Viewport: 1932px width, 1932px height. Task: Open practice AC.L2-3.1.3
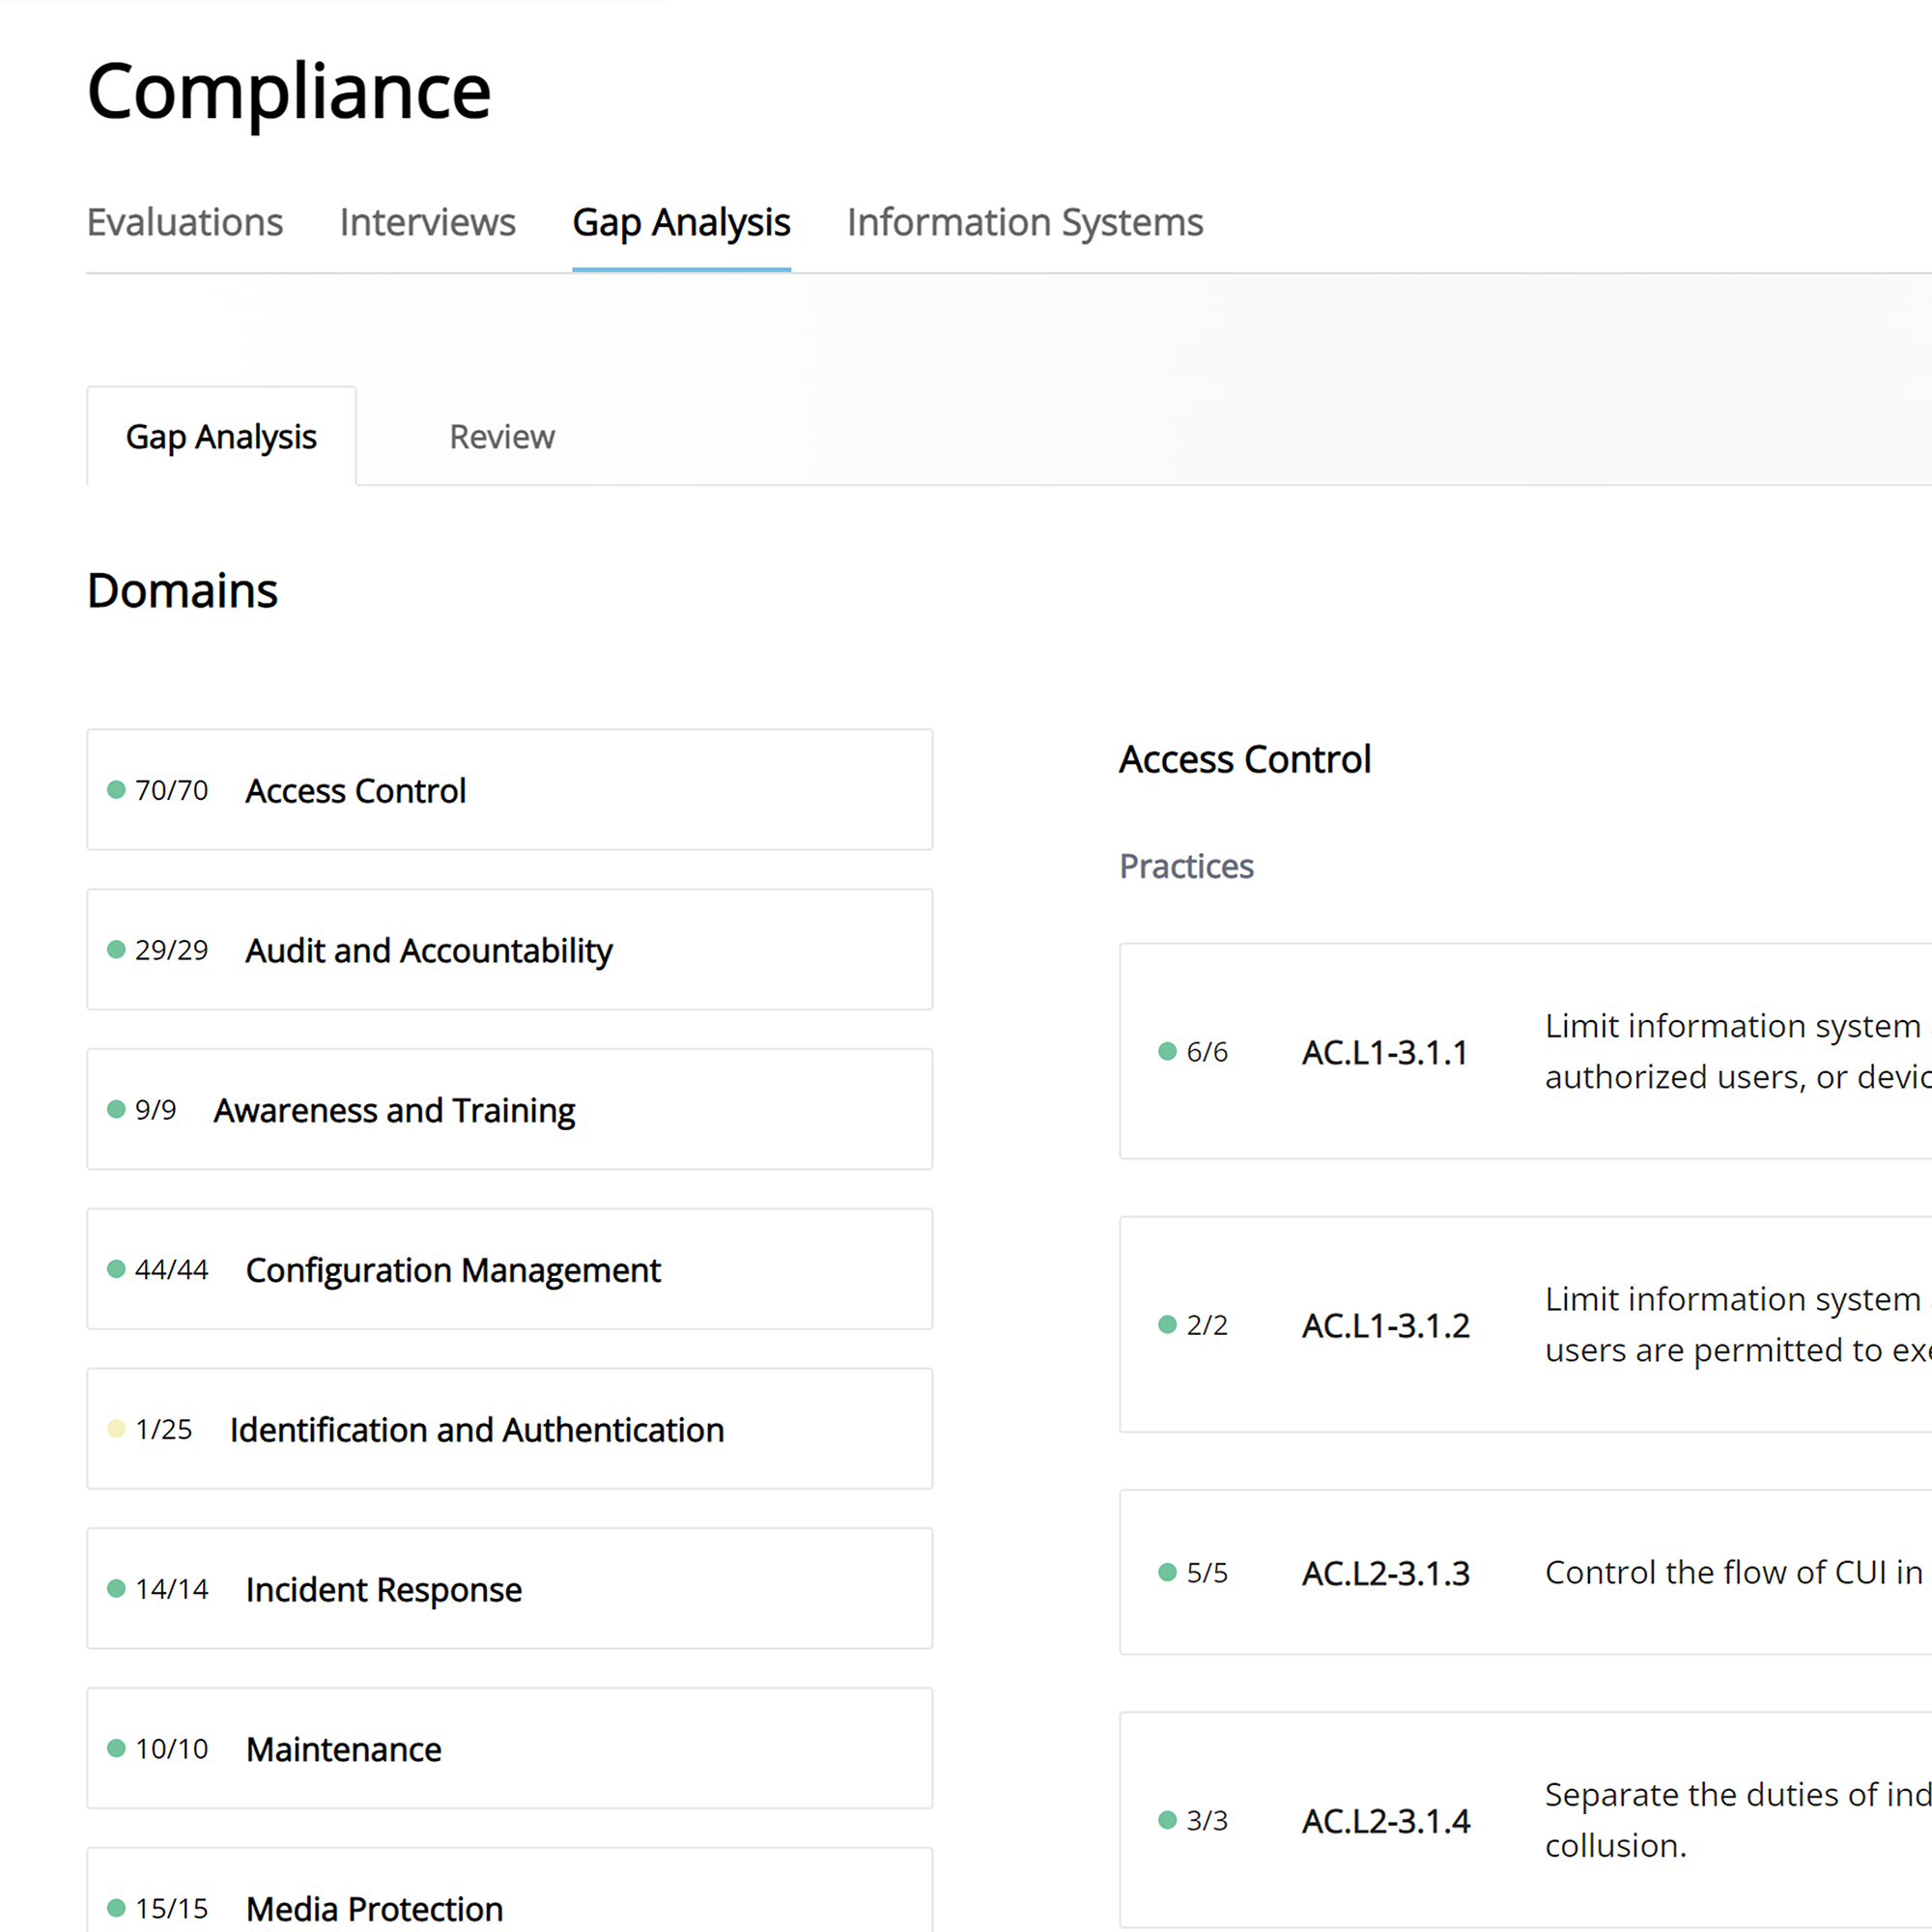pyautogui.click(x=1526, y=1572)
